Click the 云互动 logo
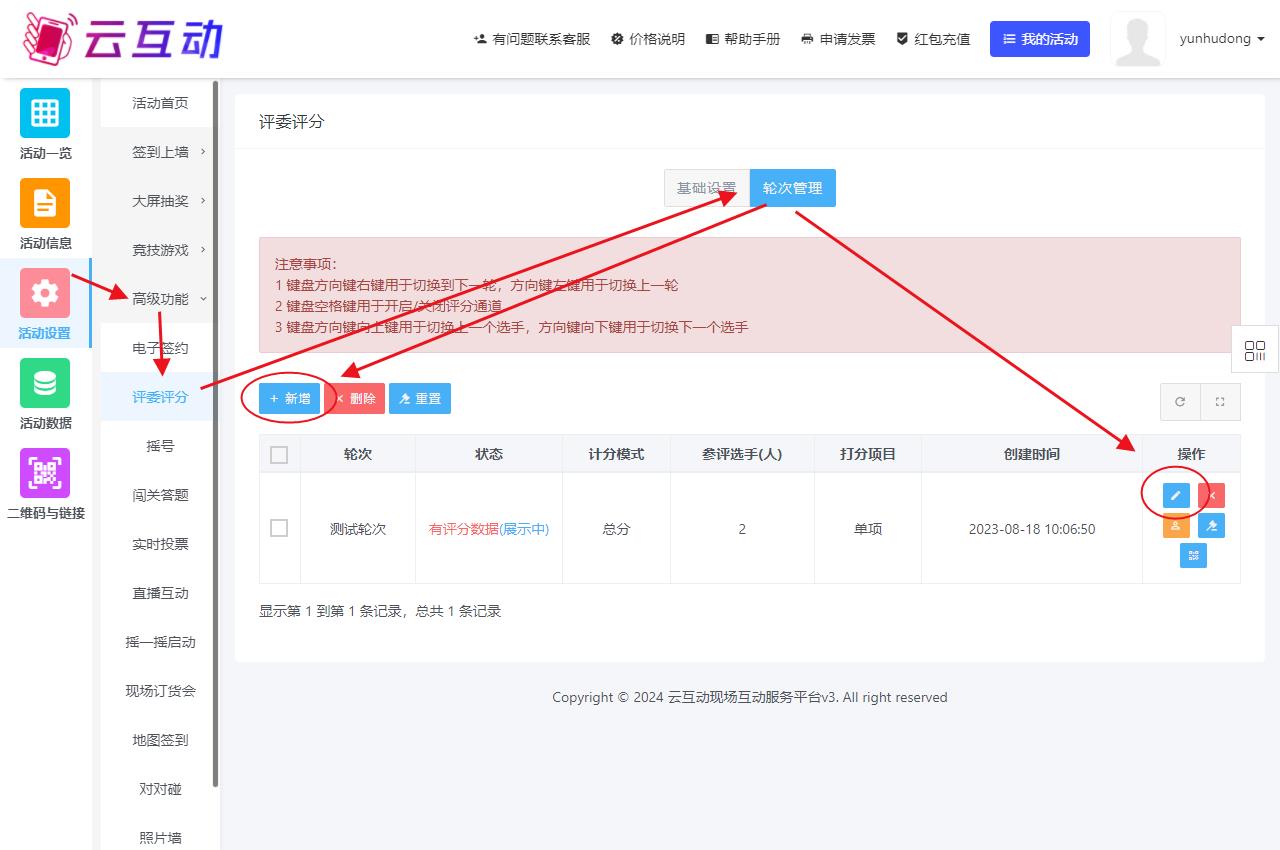Screen dimensions: 1280x850 (x=122, y=38)
